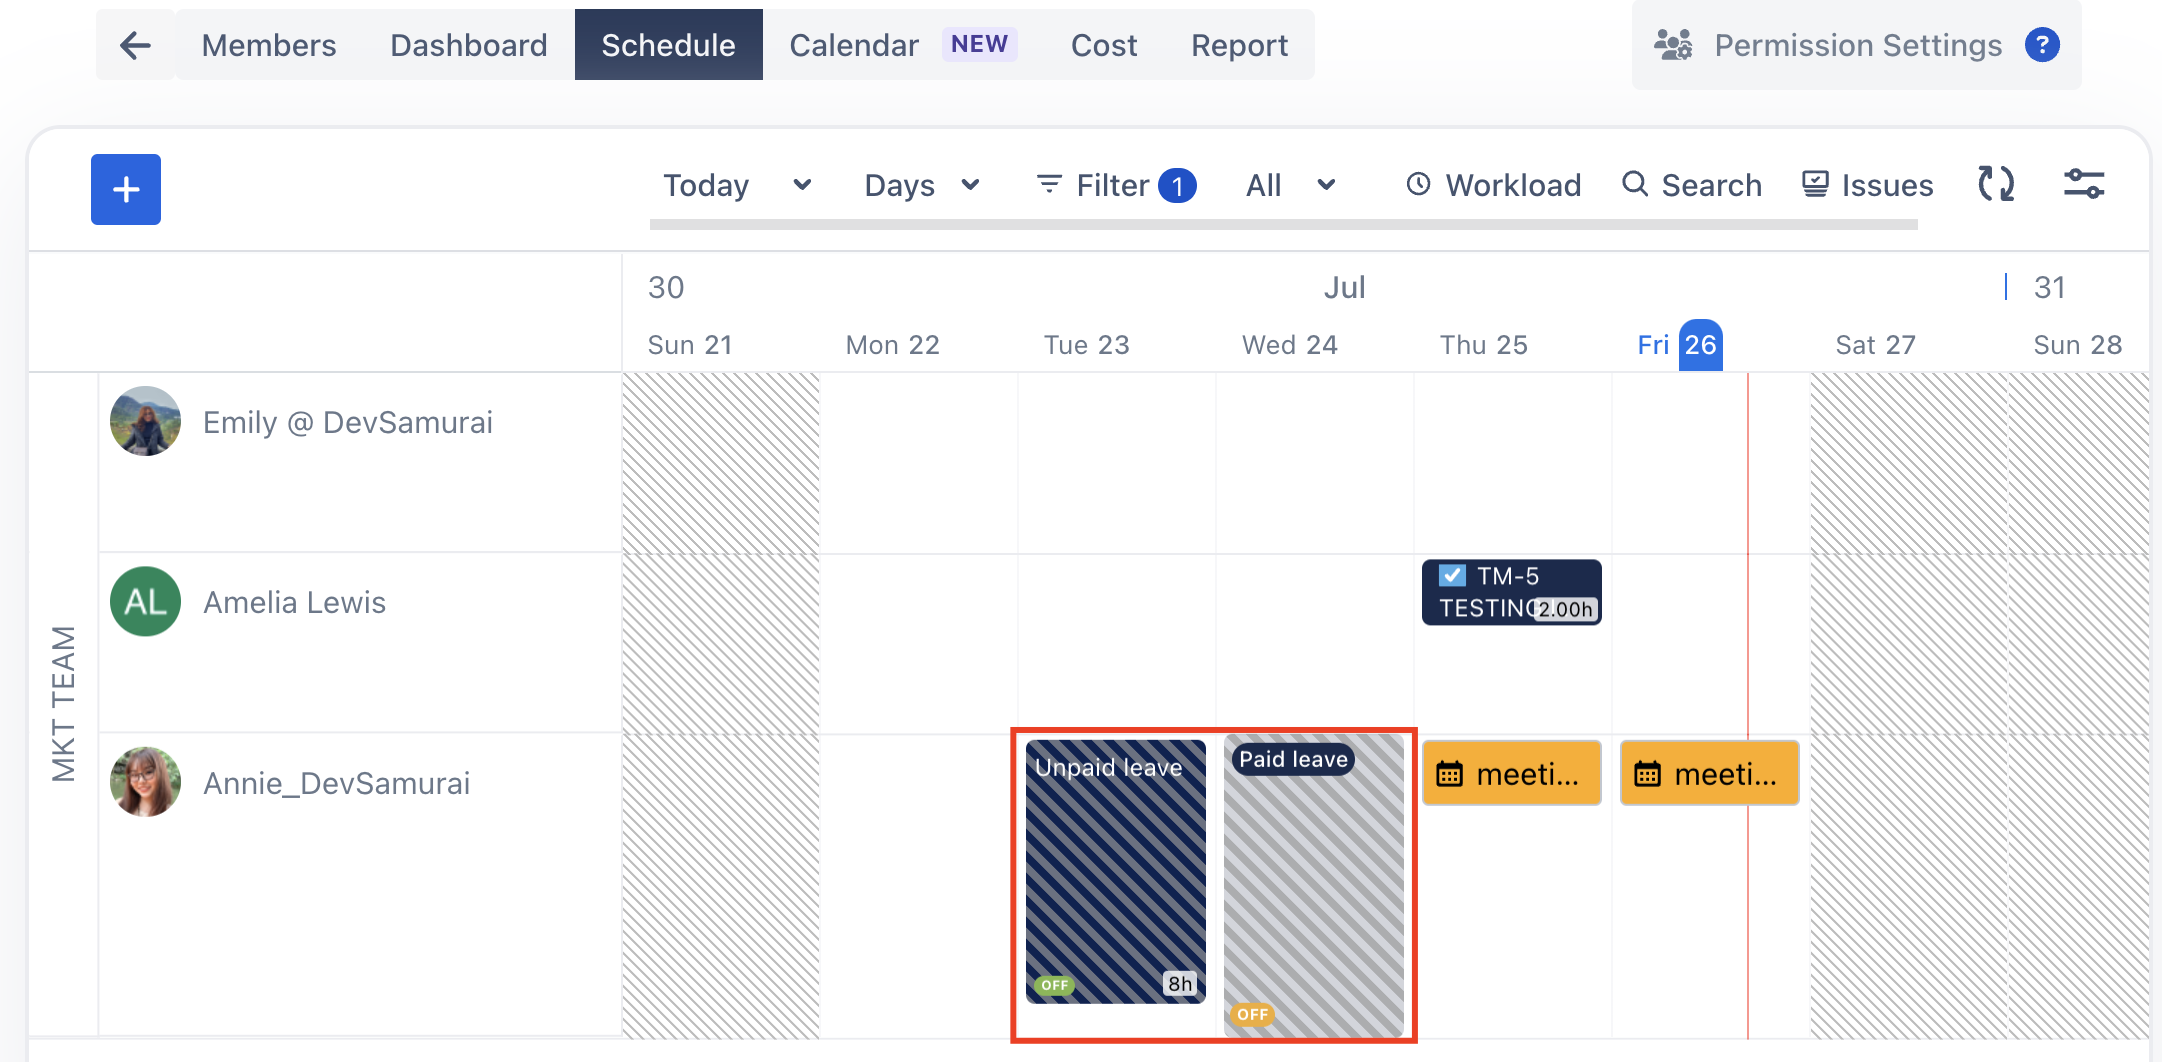
Task: Click the horizontal toolbar scrollbar
Action: (x=1283, y=225)
